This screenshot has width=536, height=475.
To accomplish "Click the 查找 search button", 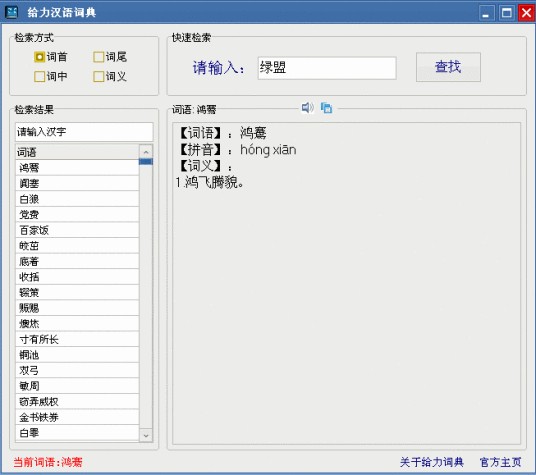I will click(448, 67).
